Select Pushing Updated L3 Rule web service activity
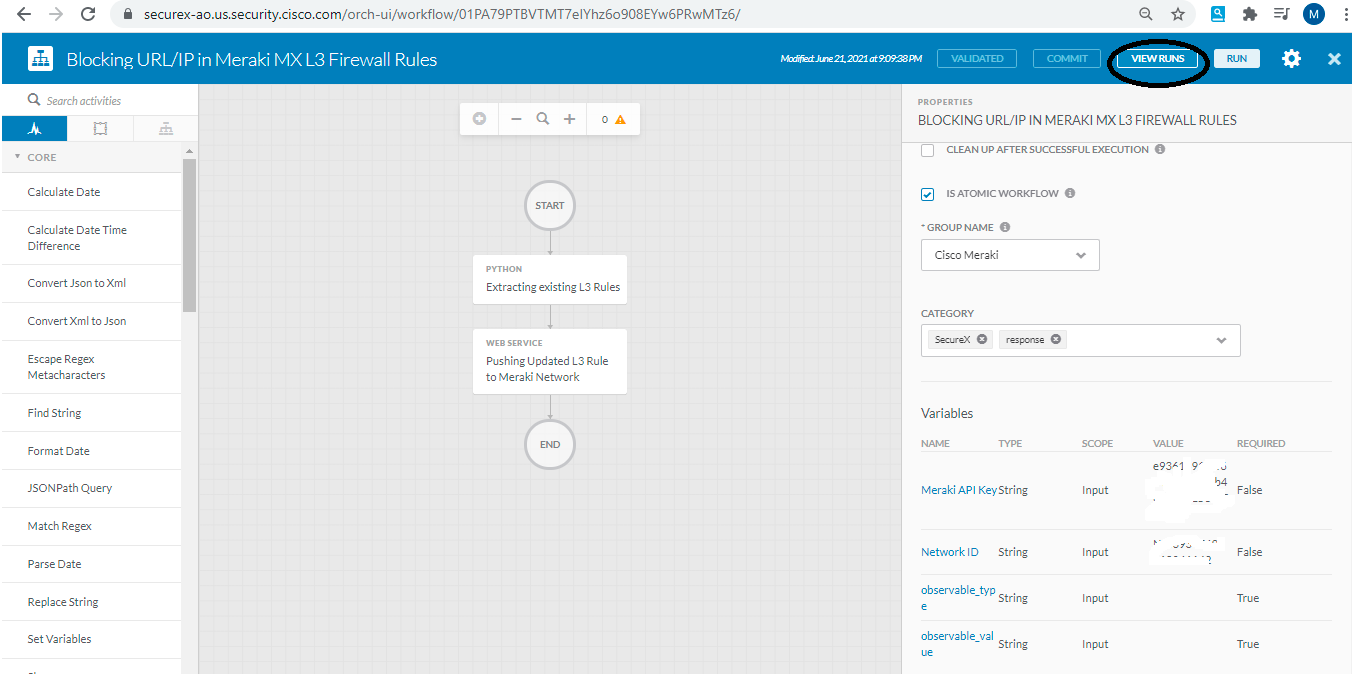Viewport: 1352px width, 674px height. tap(550, 361)
